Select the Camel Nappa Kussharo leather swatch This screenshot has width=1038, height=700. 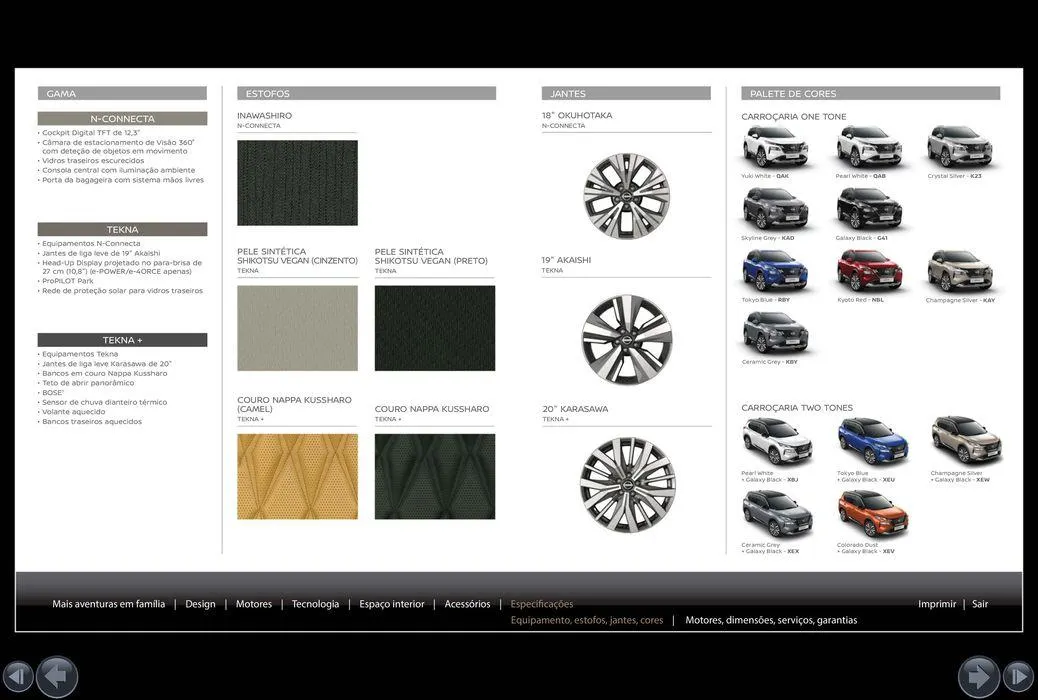pos(297,476)
